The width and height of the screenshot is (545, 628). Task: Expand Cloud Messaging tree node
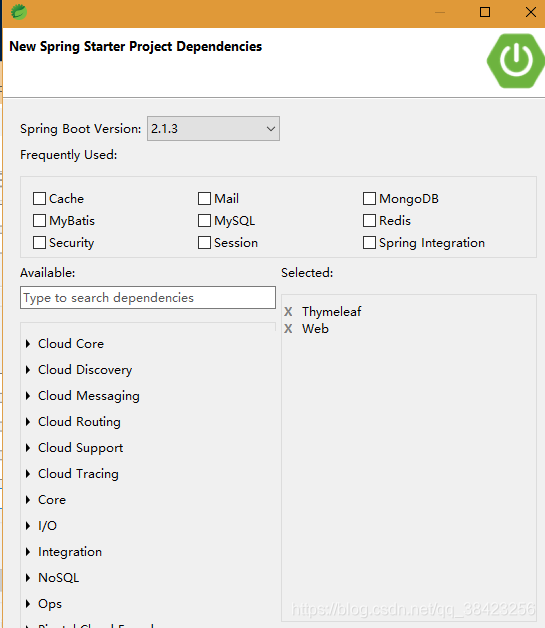point(28,396)
